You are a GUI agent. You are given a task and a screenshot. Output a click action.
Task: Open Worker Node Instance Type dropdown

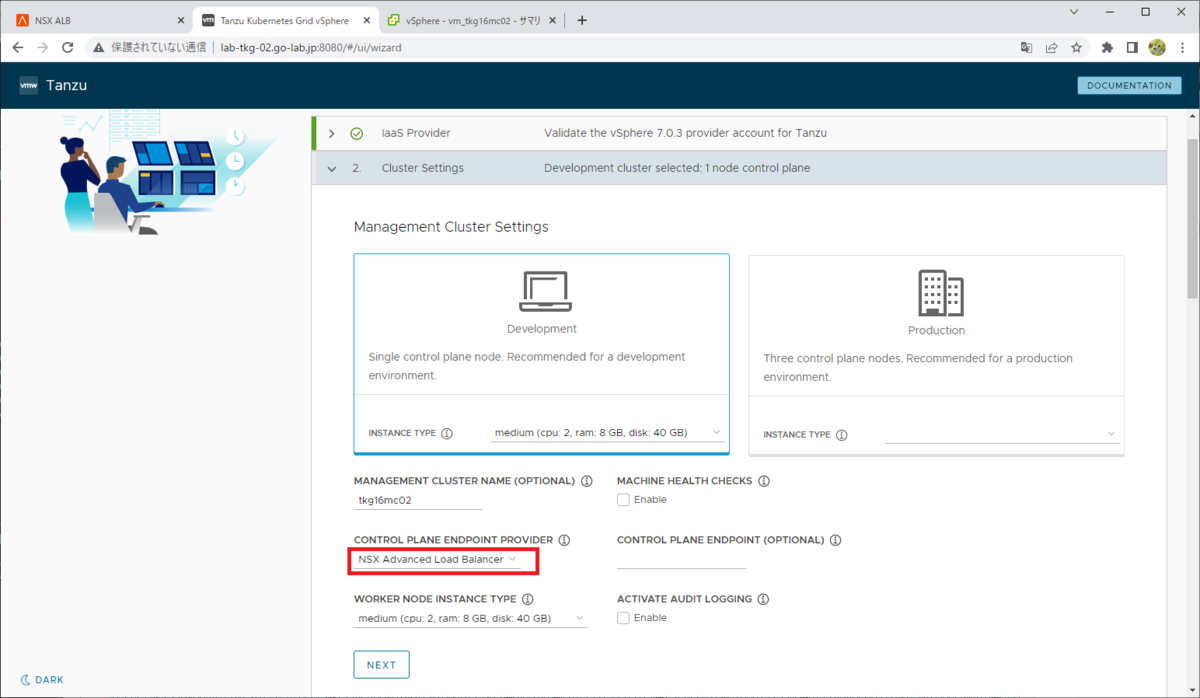pyautogui.click(x=470, y=619)
